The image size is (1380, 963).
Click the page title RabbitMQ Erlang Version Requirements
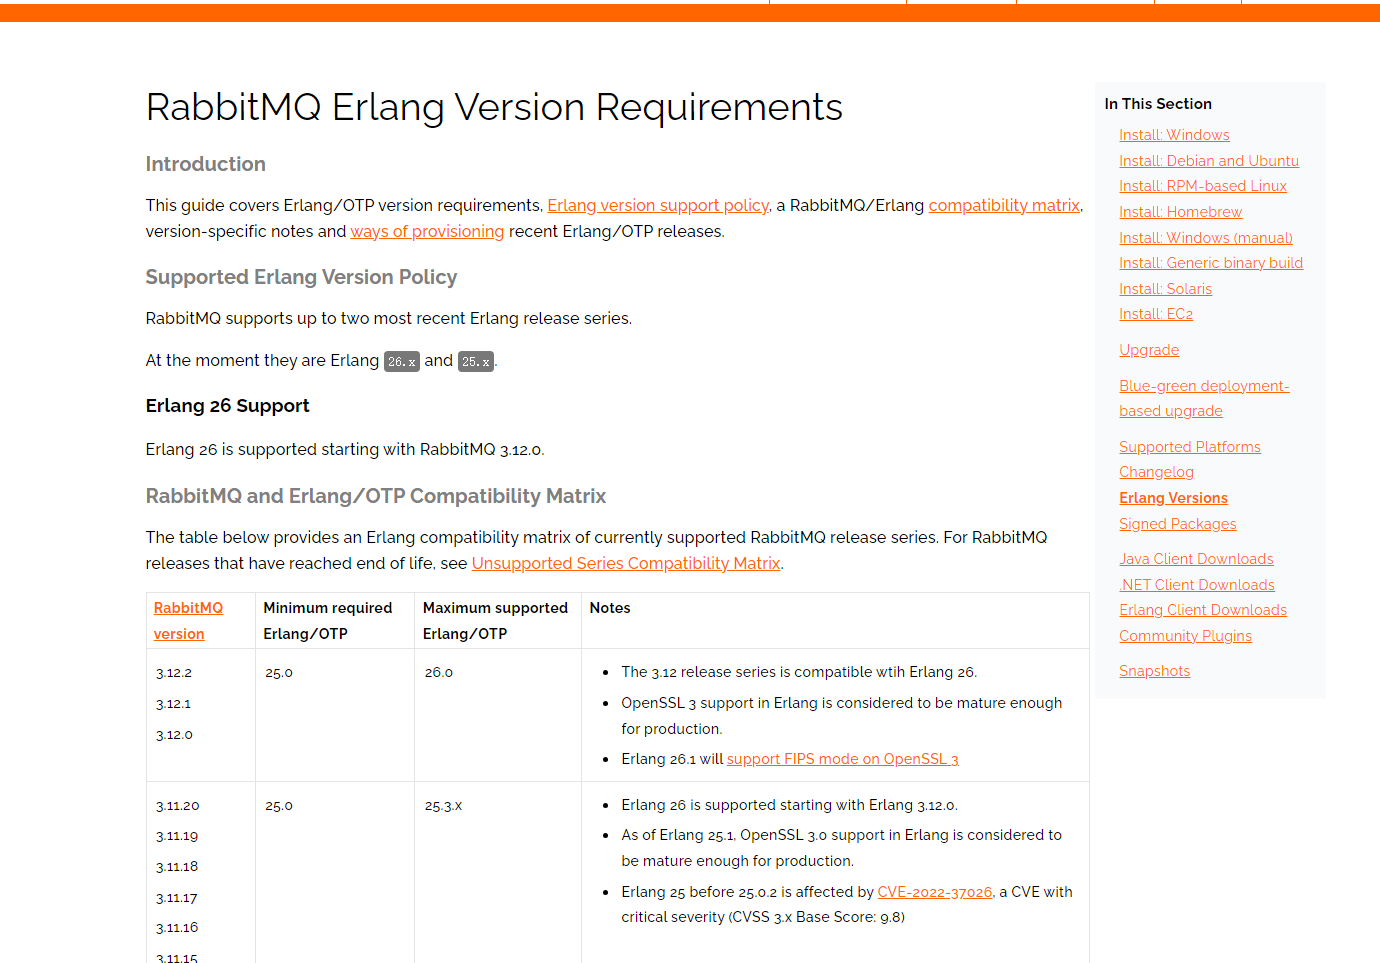pyautogui.click(x=494, y=107)
